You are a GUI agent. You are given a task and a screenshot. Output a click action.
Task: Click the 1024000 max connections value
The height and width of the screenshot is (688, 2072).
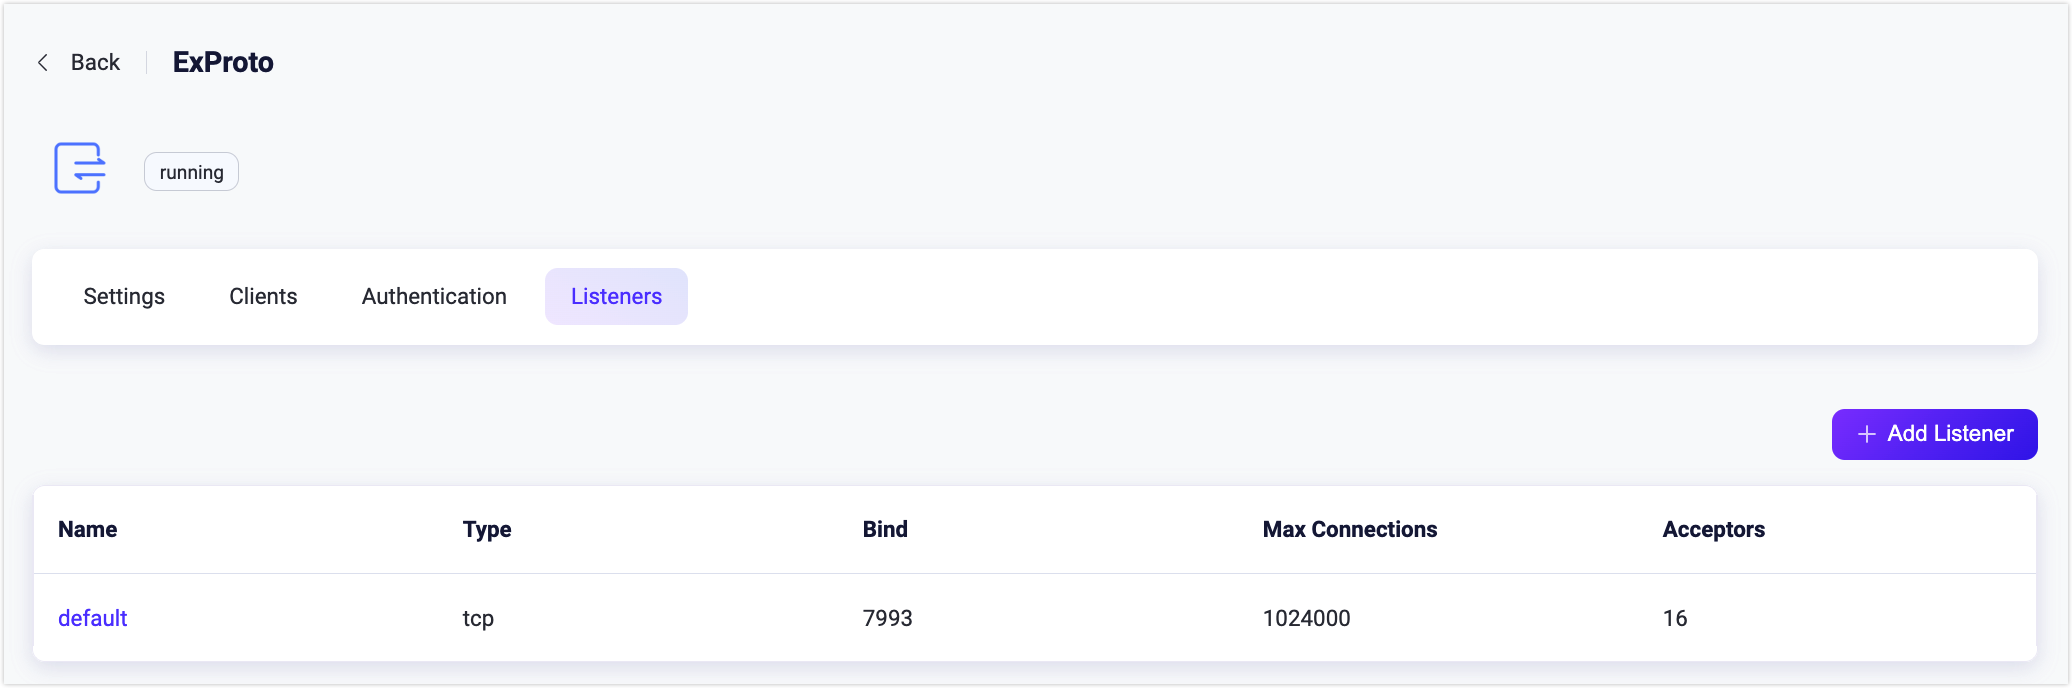1306,618
